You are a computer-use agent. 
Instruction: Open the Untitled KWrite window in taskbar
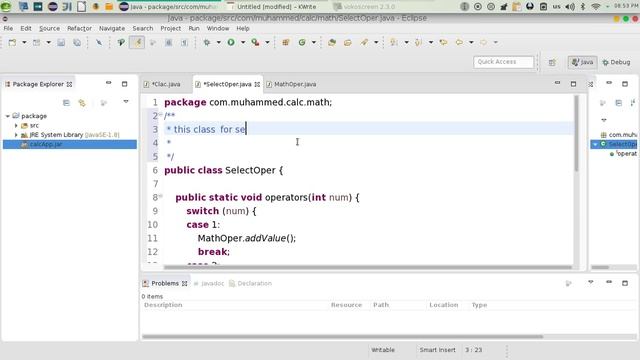point(272,7)
